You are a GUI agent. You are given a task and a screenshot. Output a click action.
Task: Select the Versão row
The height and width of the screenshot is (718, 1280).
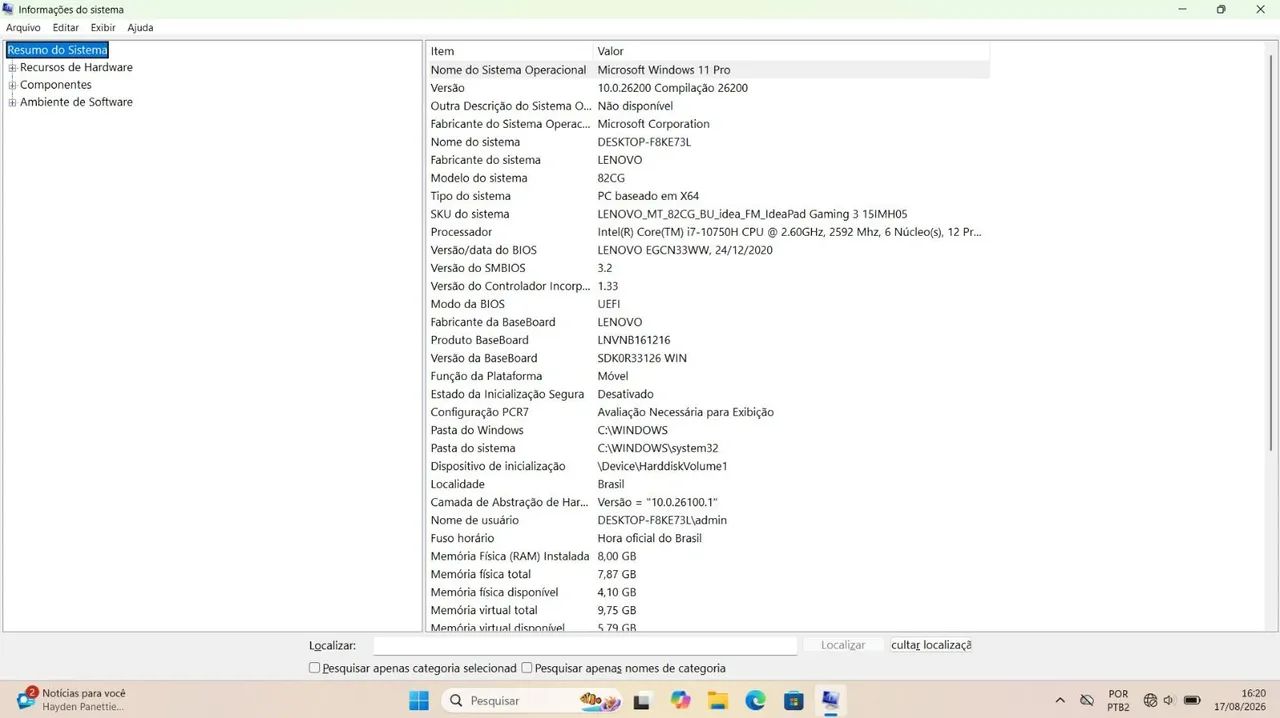coord(708,88)
